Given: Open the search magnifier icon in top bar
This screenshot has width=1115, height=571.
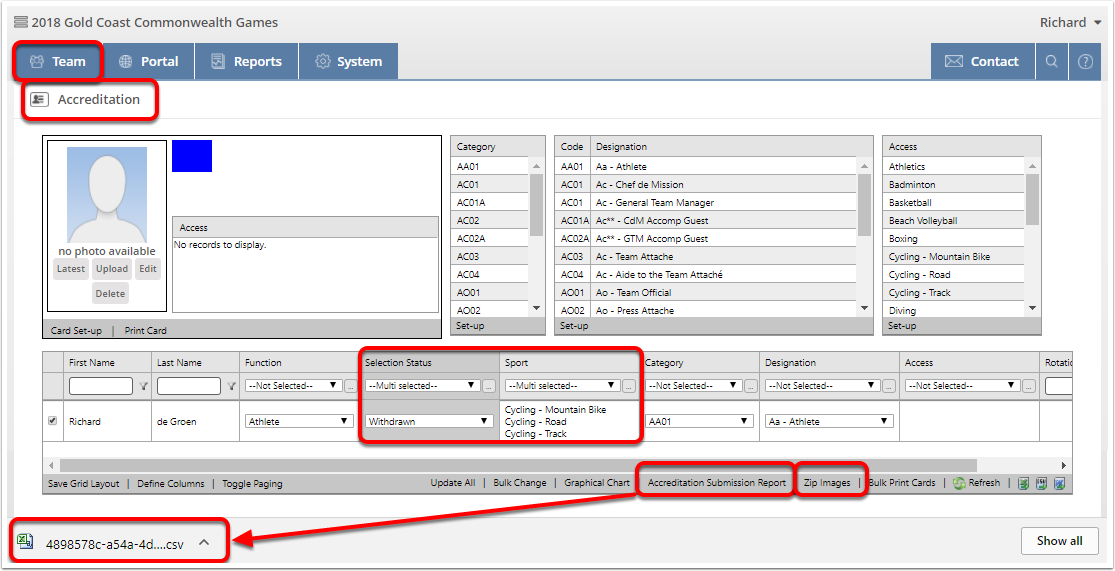Looking at the screenshot, I should pos(1051,62).
